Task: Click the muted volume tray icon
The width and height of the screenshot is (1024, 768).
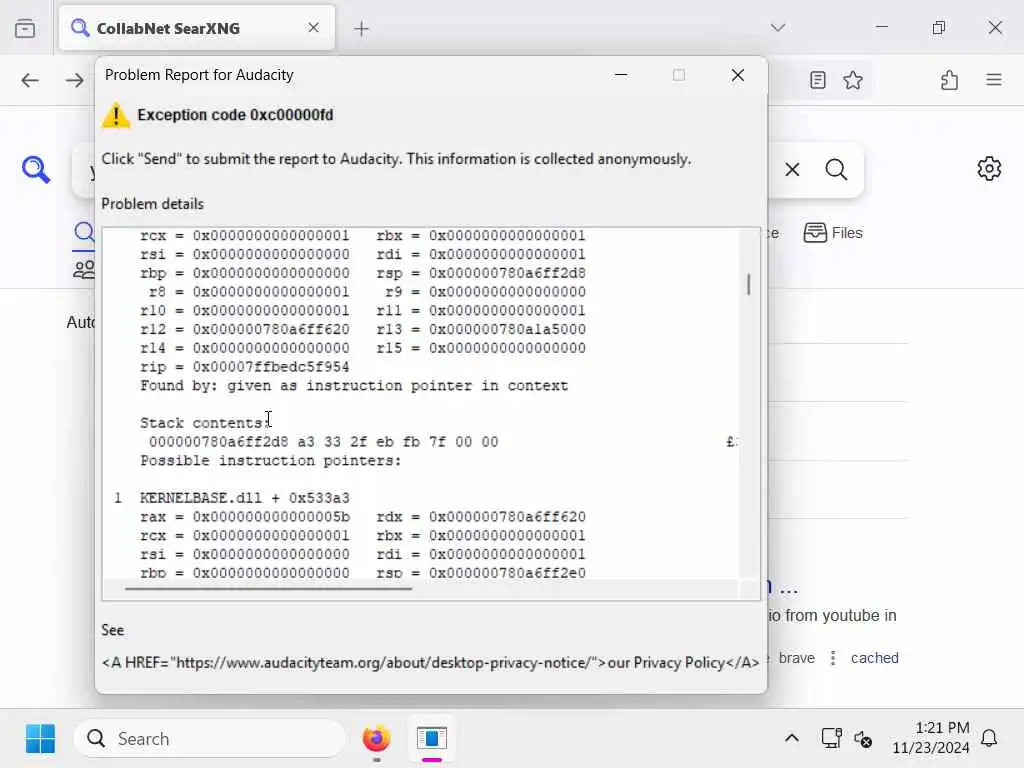Action: (863, 739)
